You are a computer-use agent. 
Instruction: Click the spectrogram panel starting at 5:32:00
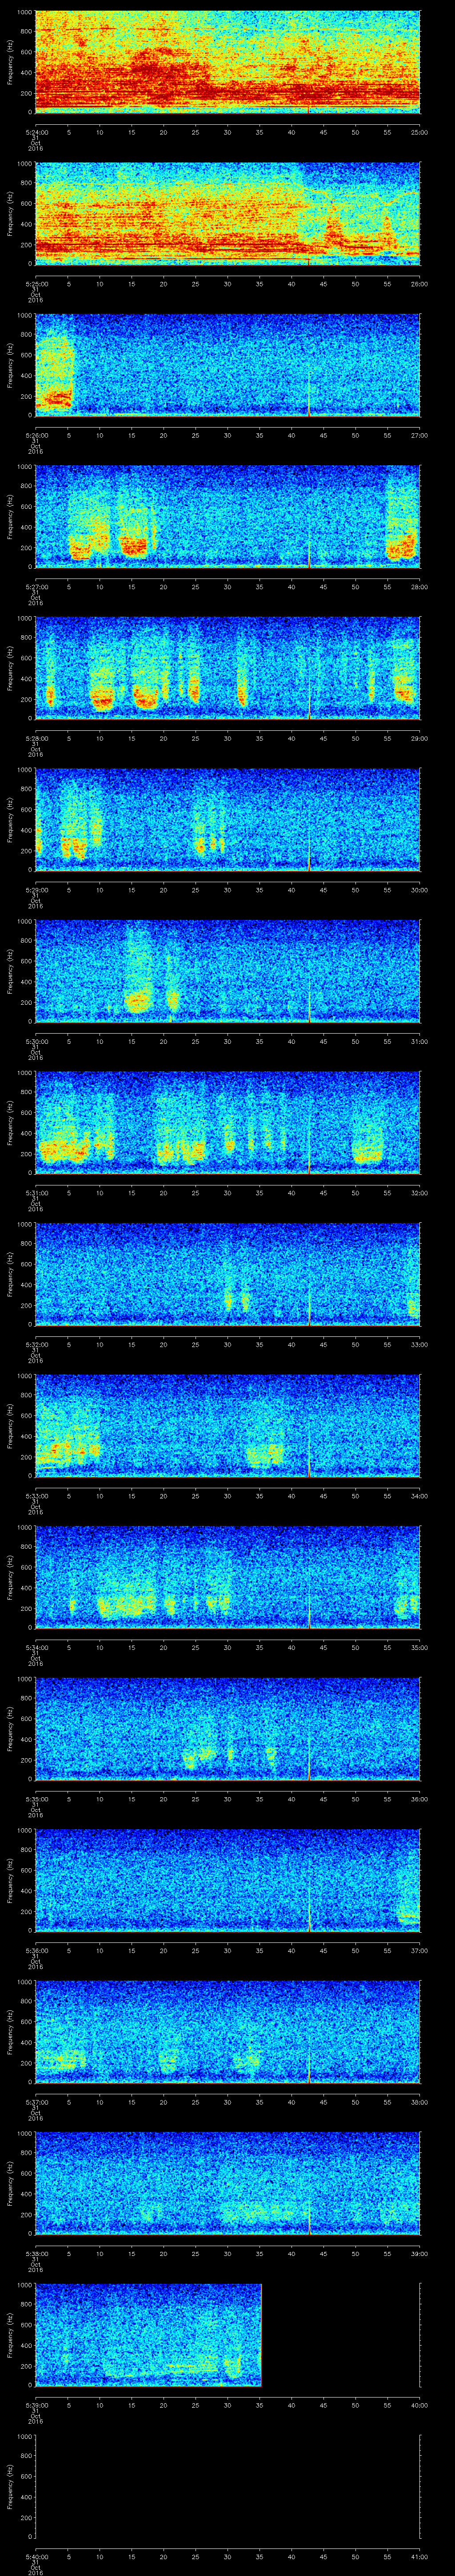click(x=227, y=1273)
